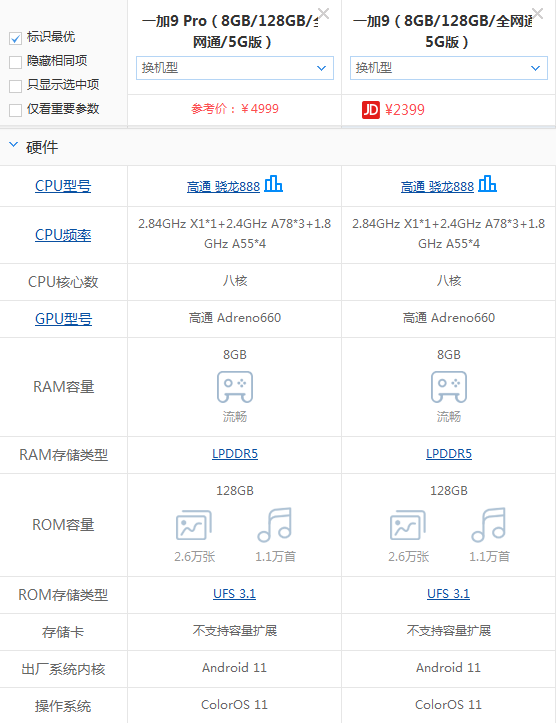This screenshot has width=556, height=723.
Task: Click 不支持容量扩展 in 一加9 Pro column
Action: tap(235, 630)
